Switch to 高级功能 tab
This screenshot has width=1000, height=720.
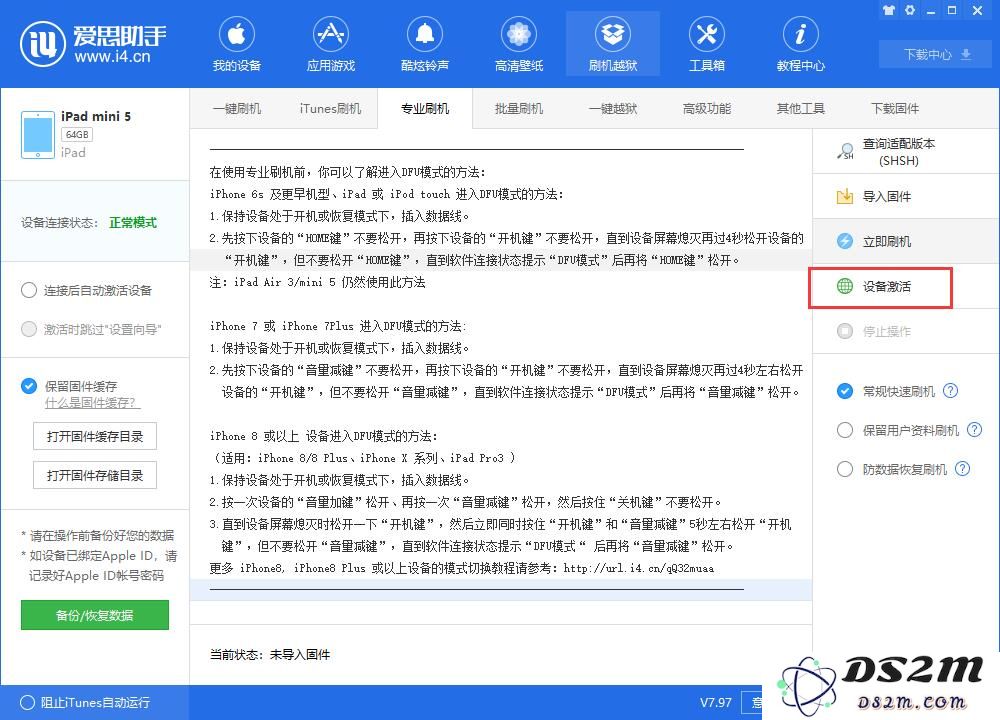pyautogui.click(x=707, y=108)
